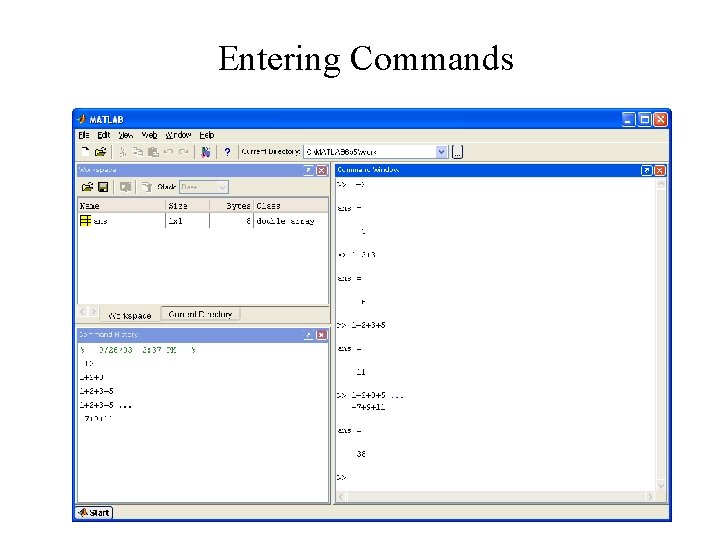Select the green date line in Command History
Image resolution: width=720 pixels, height=540 pixels.
coord(138,350)
